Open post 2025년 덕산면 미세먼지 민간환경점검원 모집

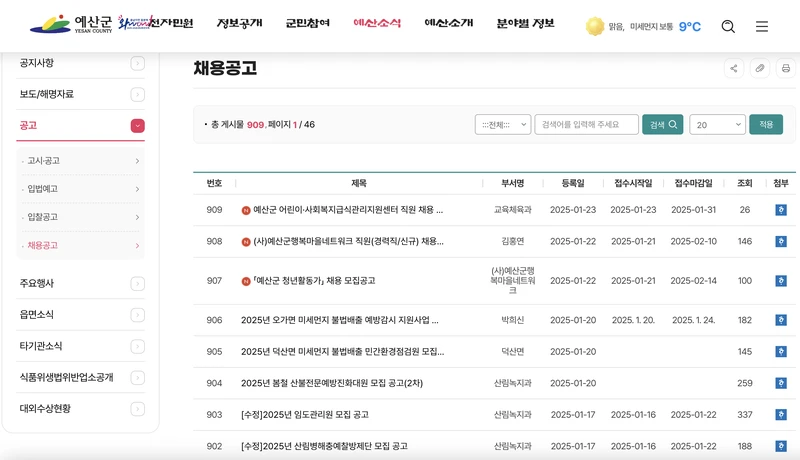pos(342,351)
